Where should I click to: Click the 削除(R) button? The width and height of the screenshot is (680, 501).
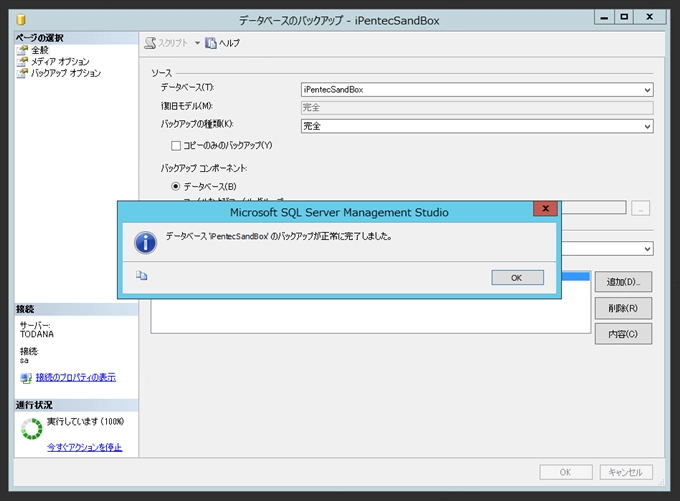pyautogui.click(x=623, y=308)
